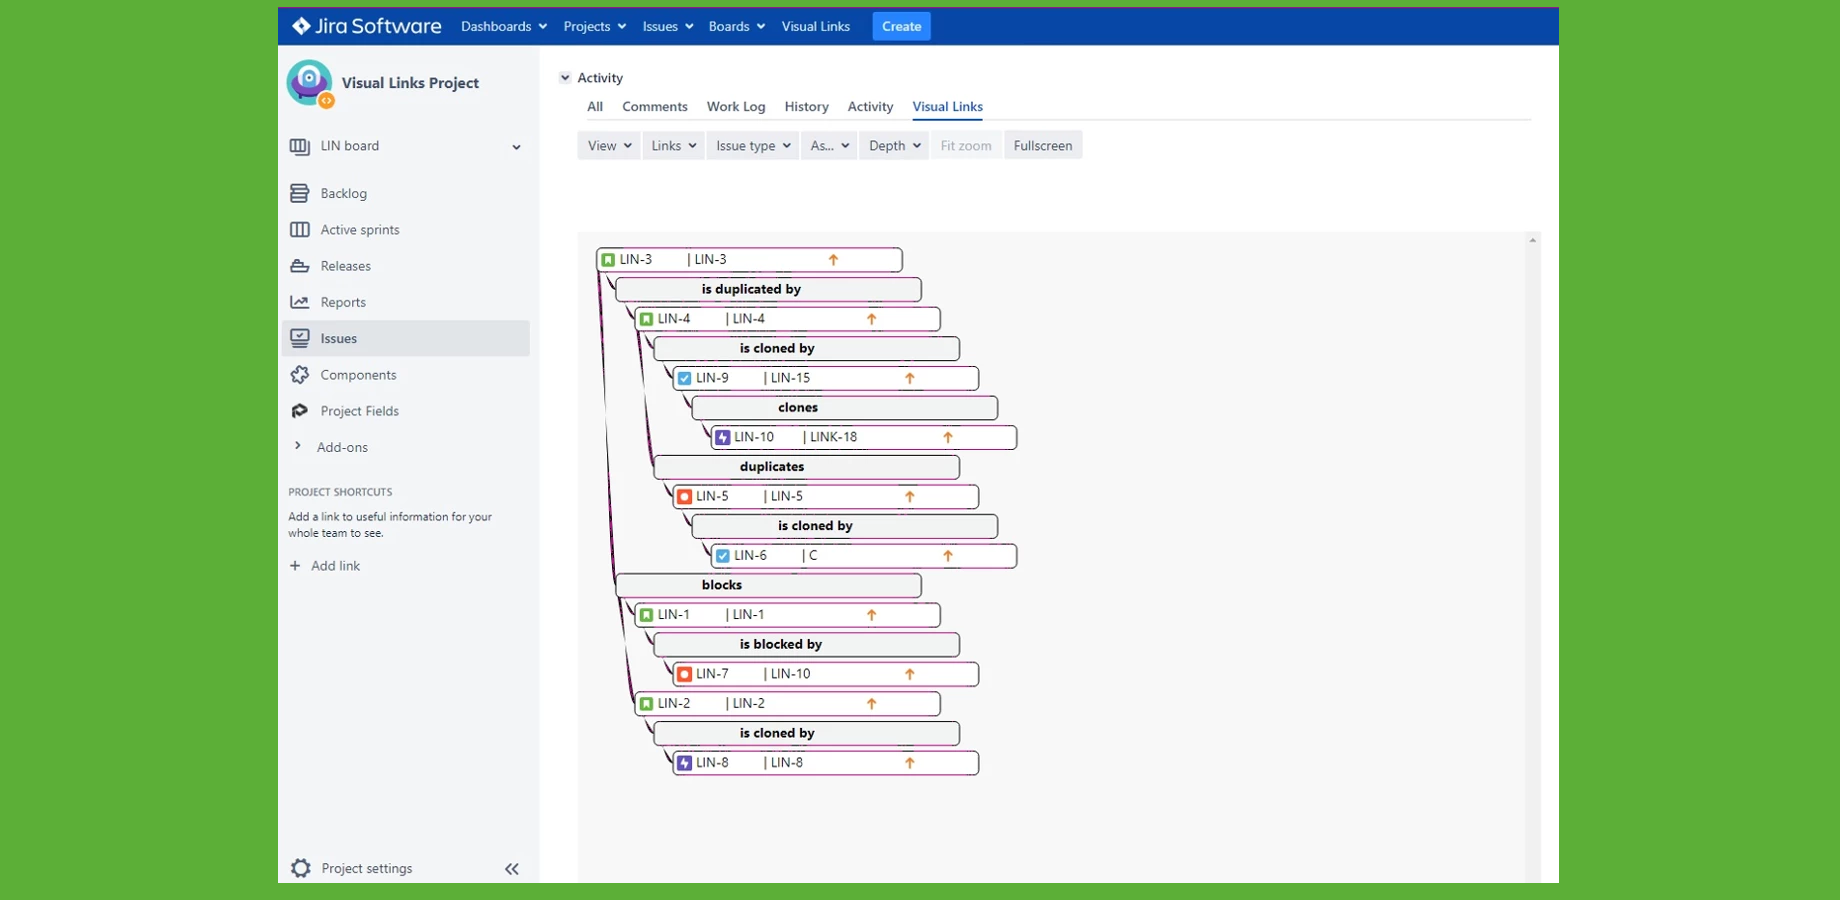Select the 'clones' link label node

coord(844,408)
